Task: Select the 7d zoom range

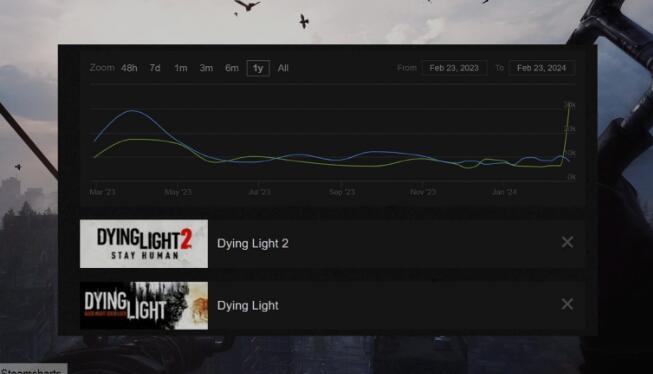Action: (155, 68)
